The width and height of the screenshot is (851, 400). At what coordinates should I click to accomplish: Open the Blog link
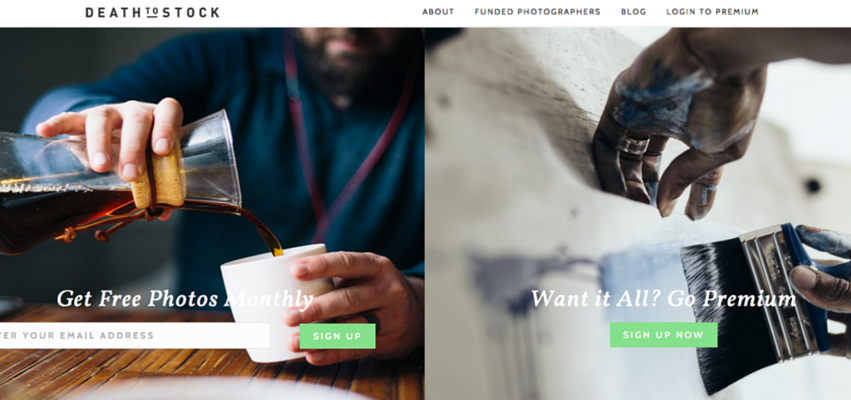point(633,12)
